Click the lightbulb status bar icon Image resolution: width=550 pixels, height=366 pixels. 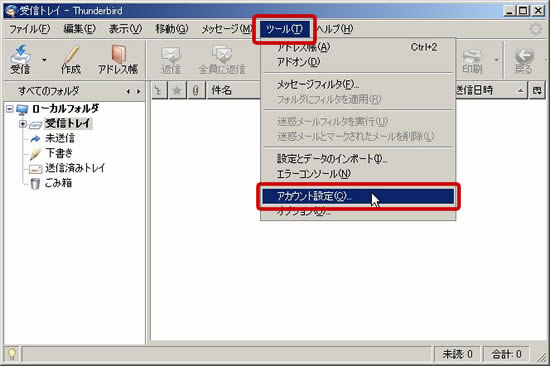12,354
